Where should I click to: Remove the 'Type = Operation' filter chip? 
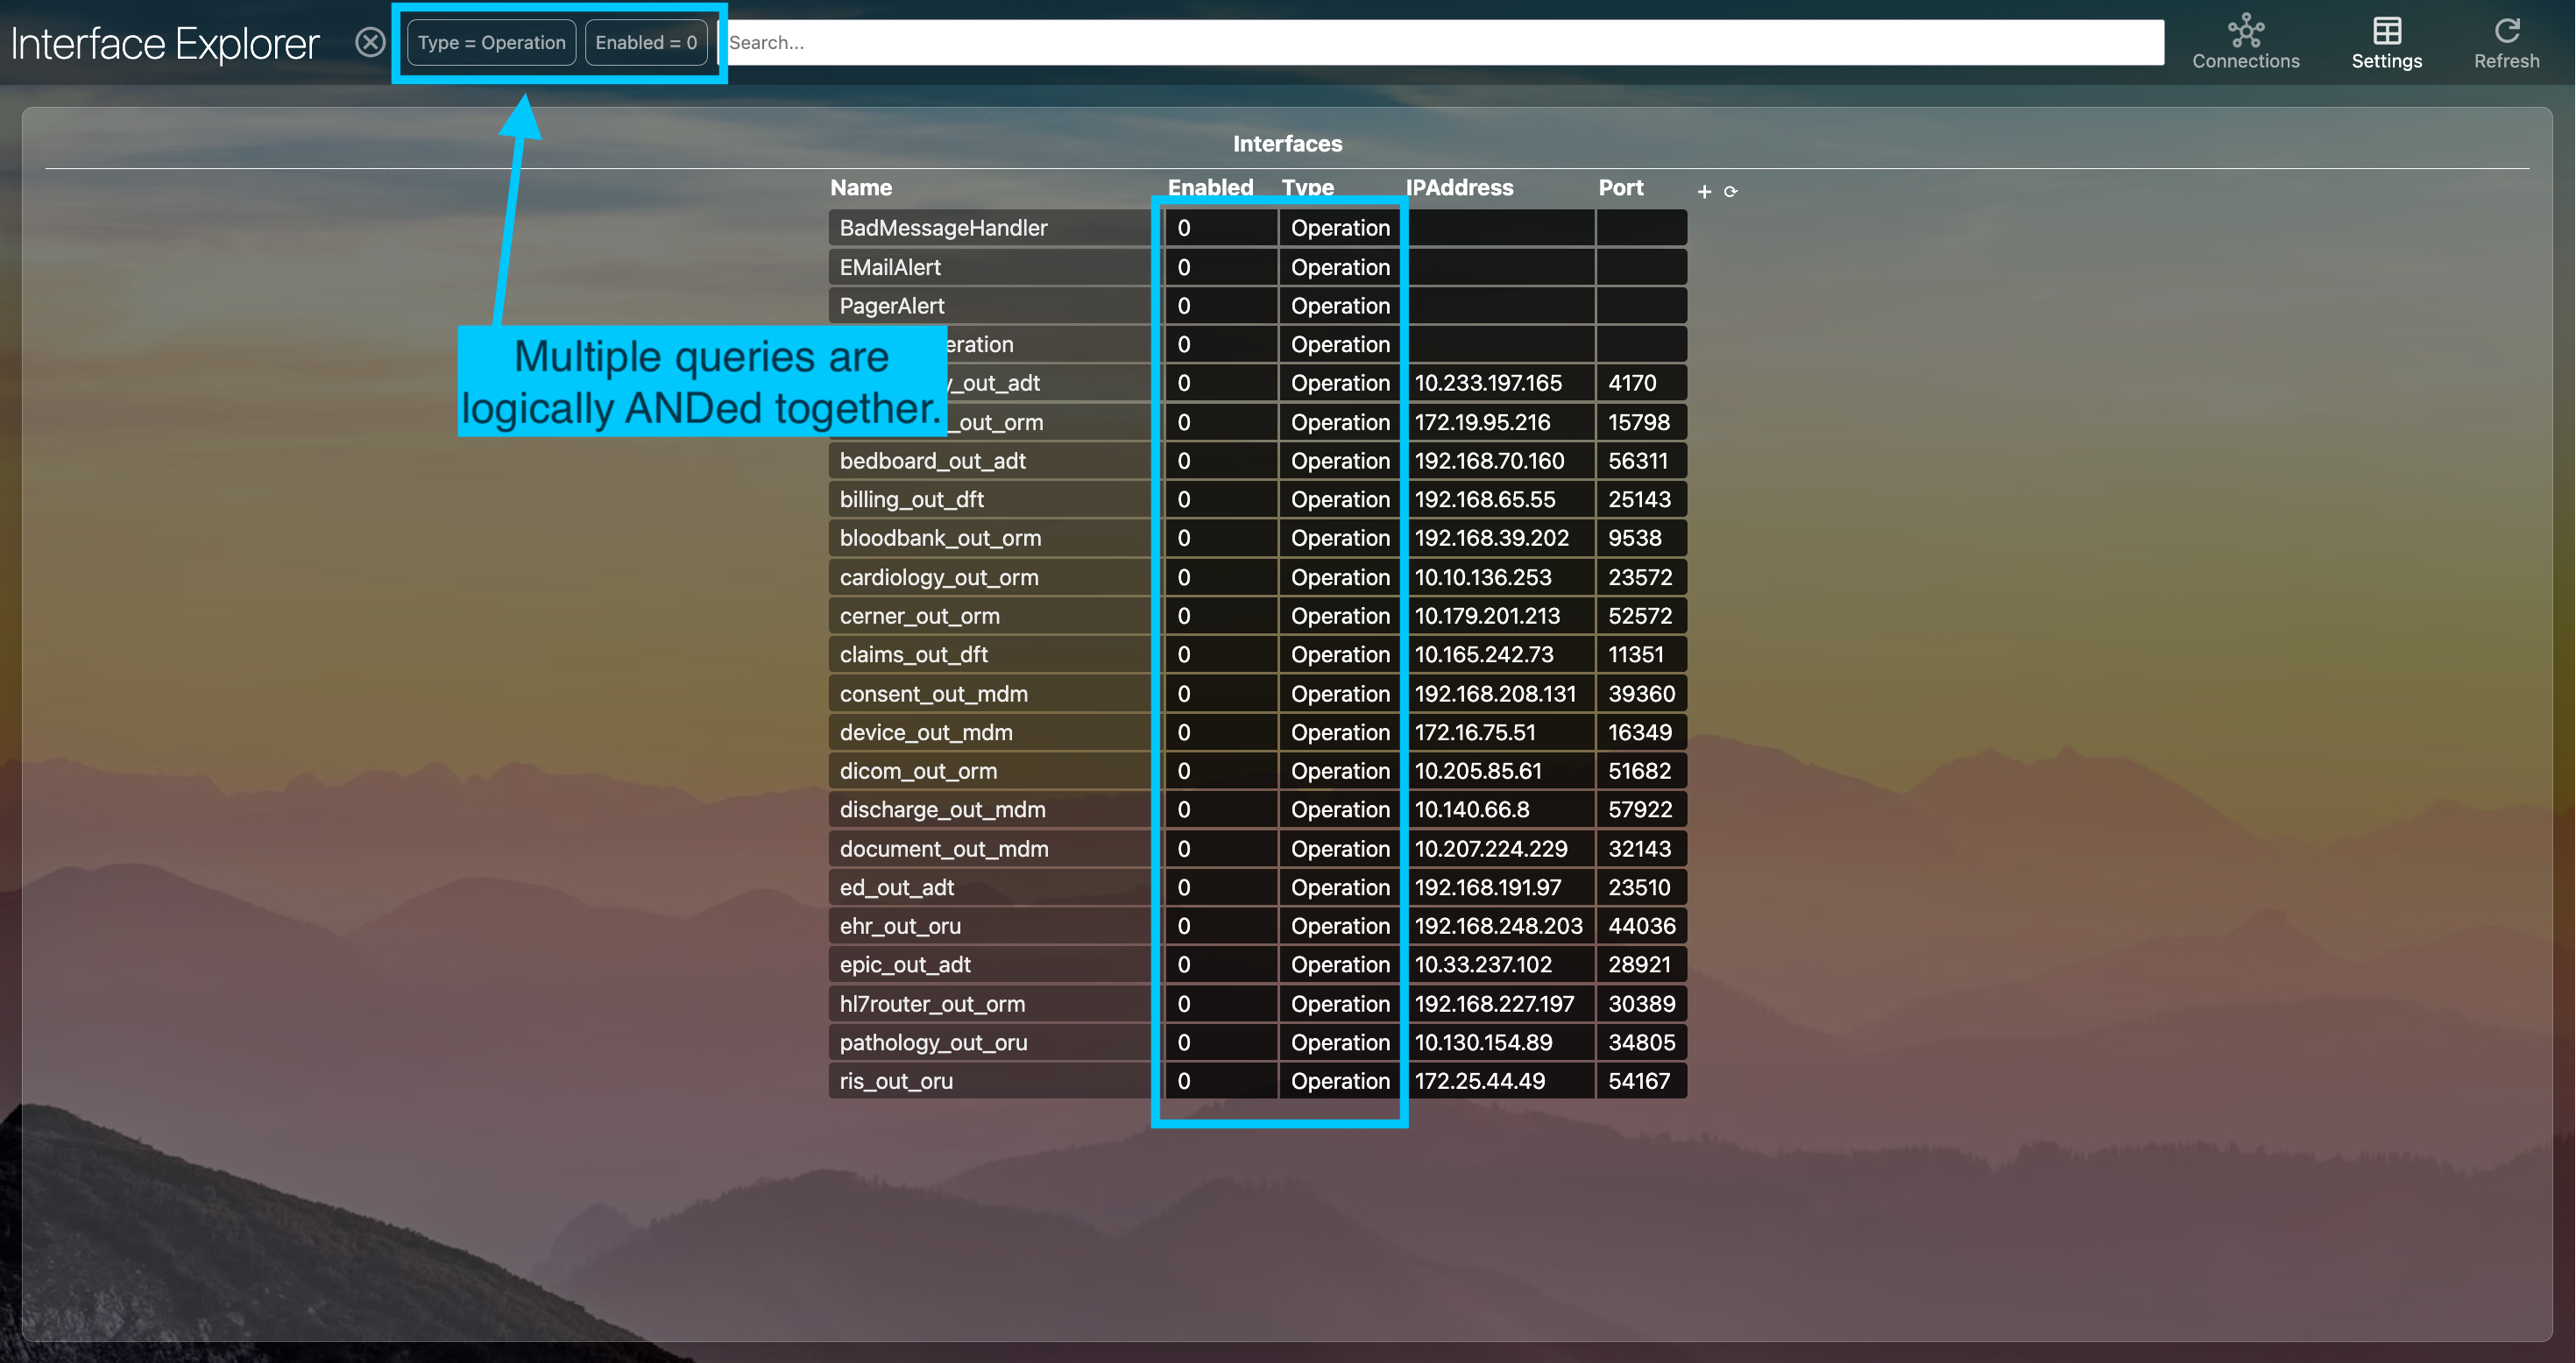(x=491, y=42)
